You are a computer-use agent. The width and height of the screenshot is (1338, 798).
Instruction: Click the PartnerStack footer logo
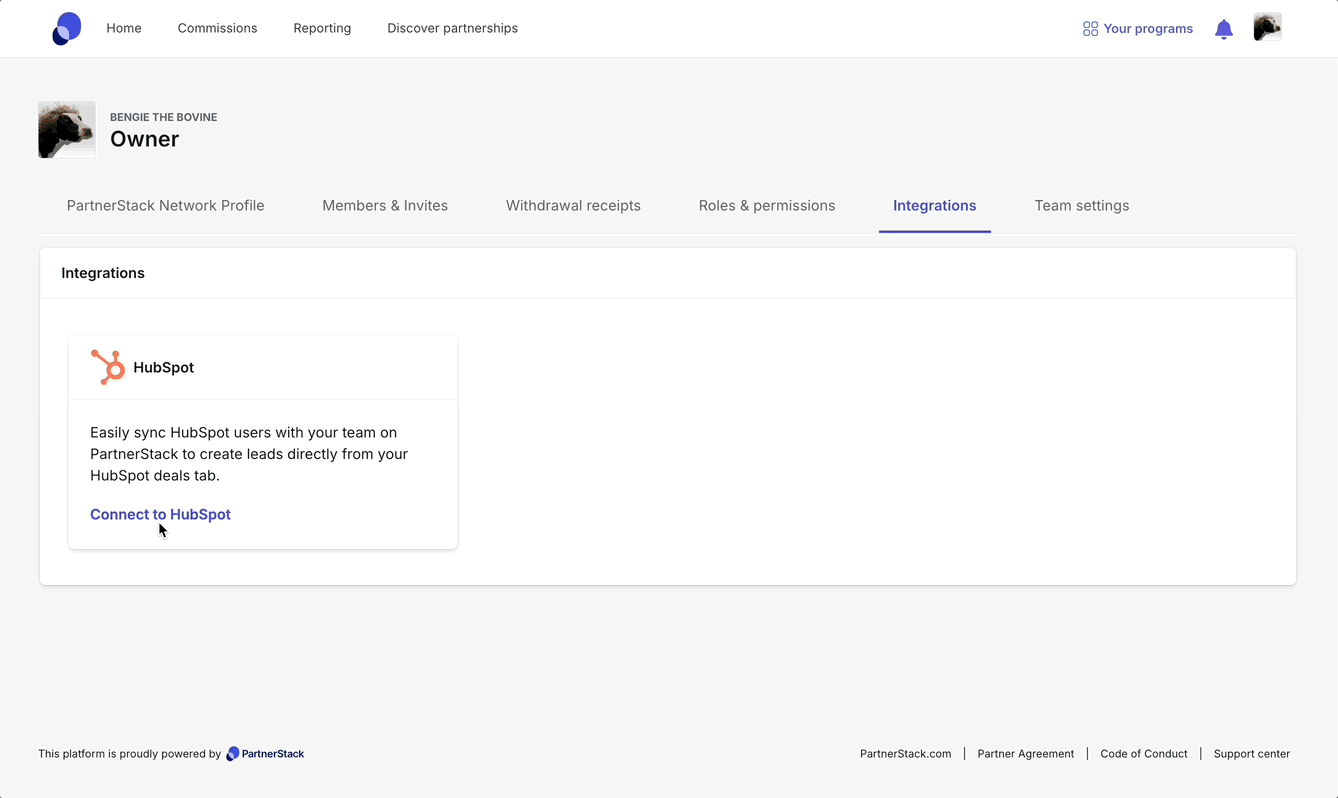click(x=265, y=754)
